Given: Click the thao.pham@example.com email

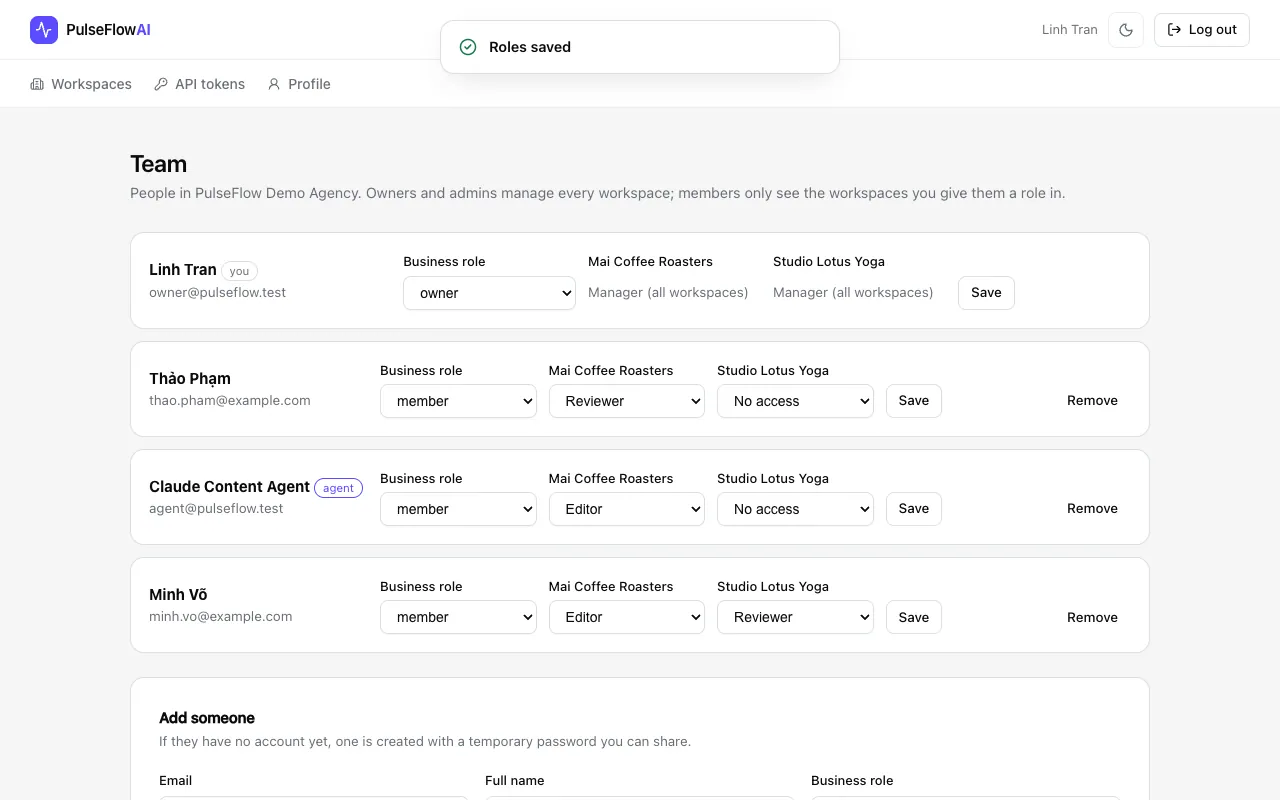Looking at the screenshot, I should (x=230, y=400).
